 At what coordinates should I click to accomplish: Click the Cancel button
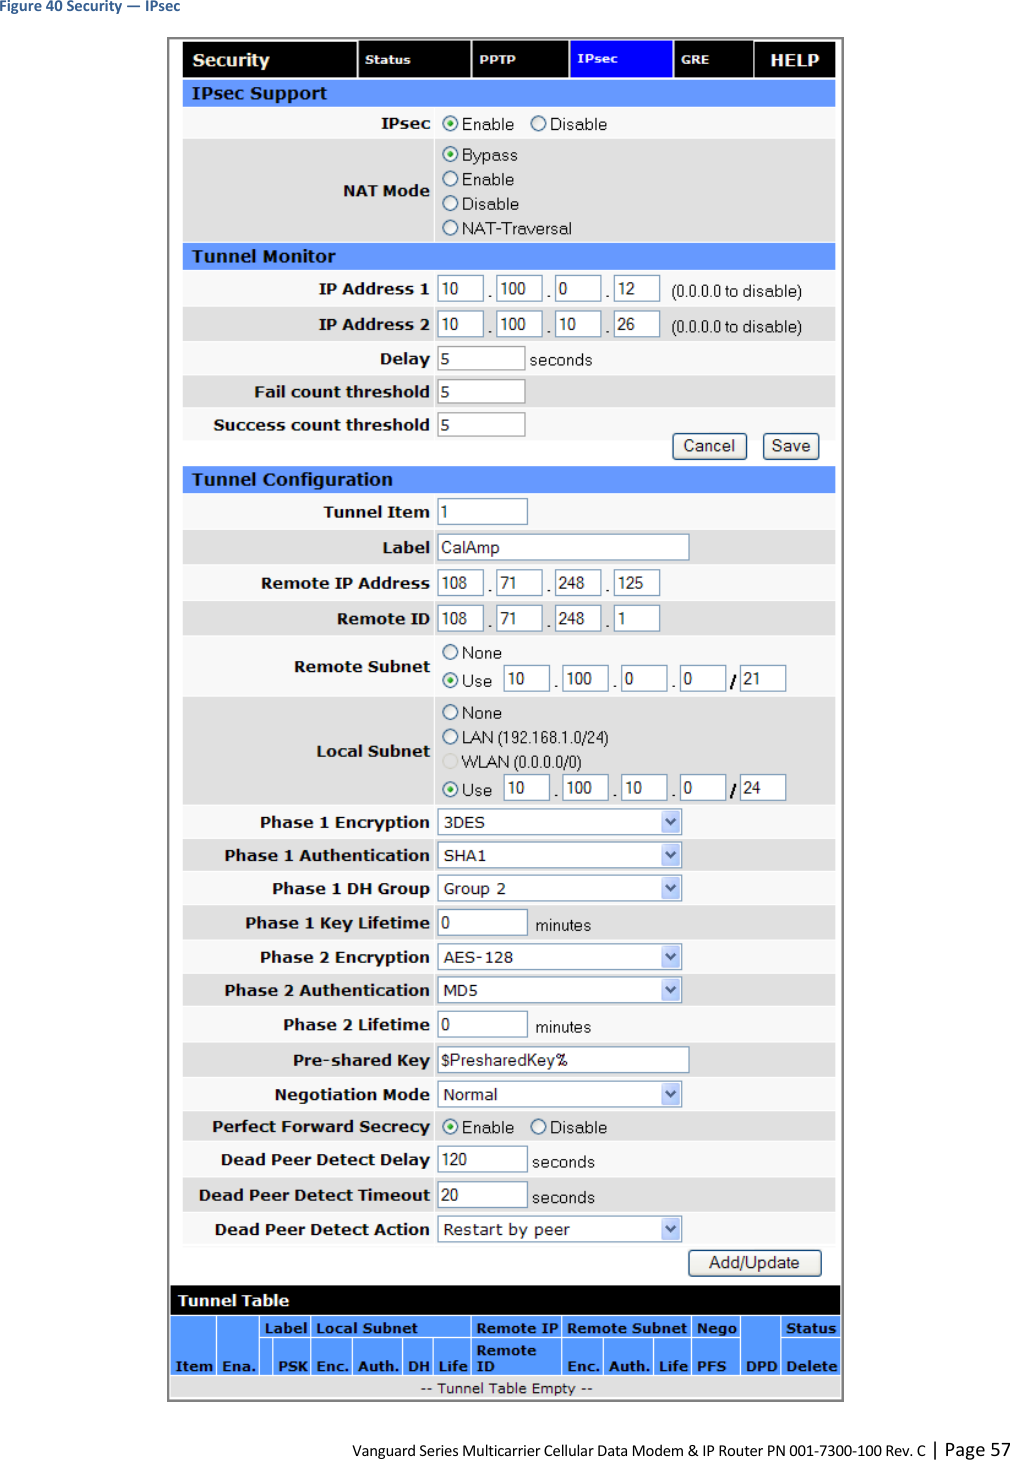[x=709, y=446]
